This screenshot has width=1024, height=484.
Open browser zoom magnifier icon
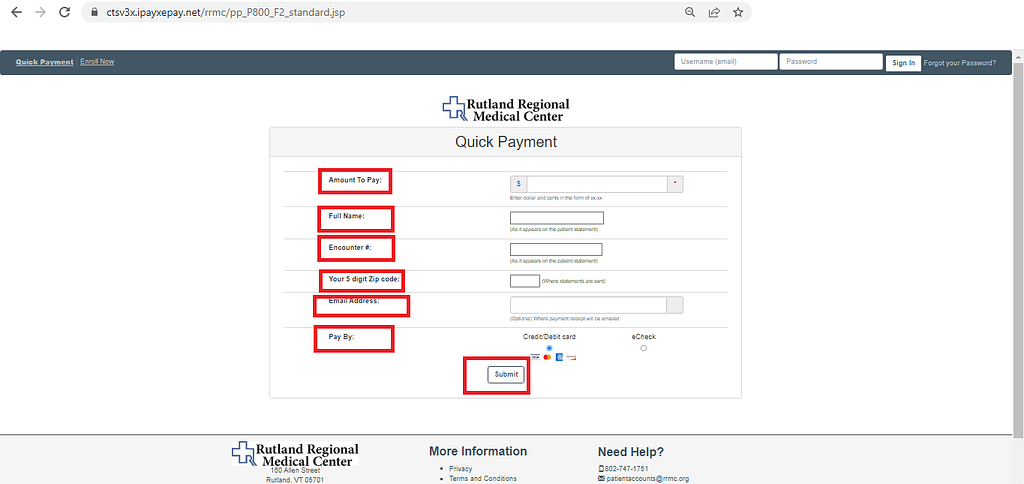690,12
